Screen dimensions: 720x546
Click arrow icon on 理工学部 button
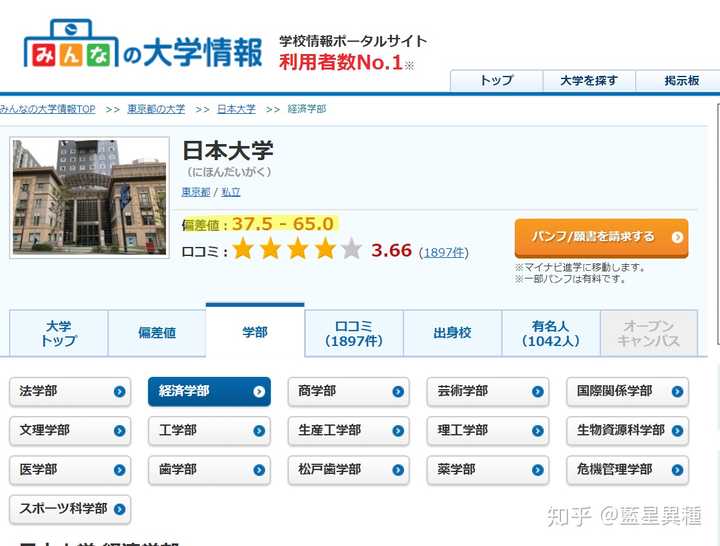coord(538,431)
